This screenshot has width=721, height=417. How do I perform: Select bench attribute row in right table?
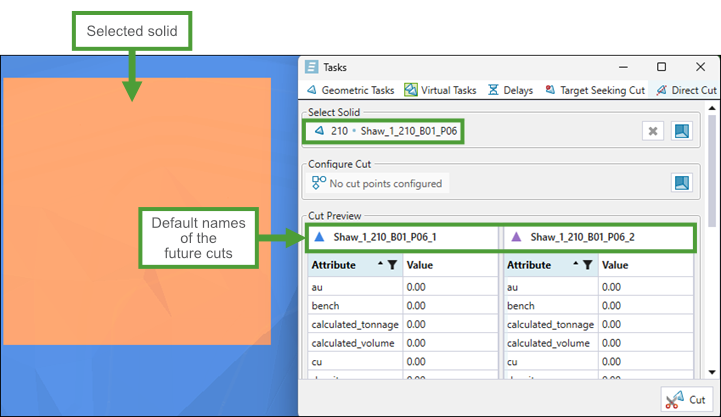point(599,305)
